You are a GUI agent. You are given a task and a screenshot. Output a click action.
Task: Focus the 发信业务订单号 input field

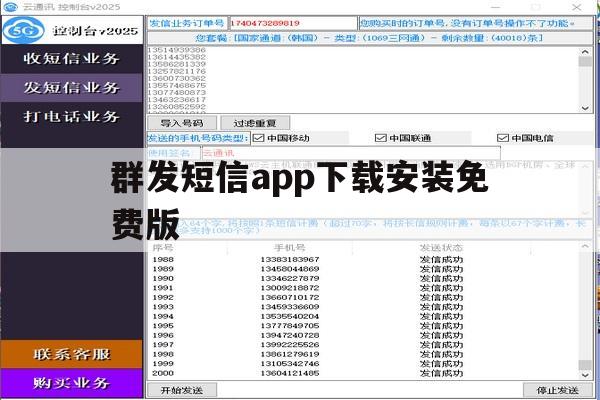(x=293, y=23)
